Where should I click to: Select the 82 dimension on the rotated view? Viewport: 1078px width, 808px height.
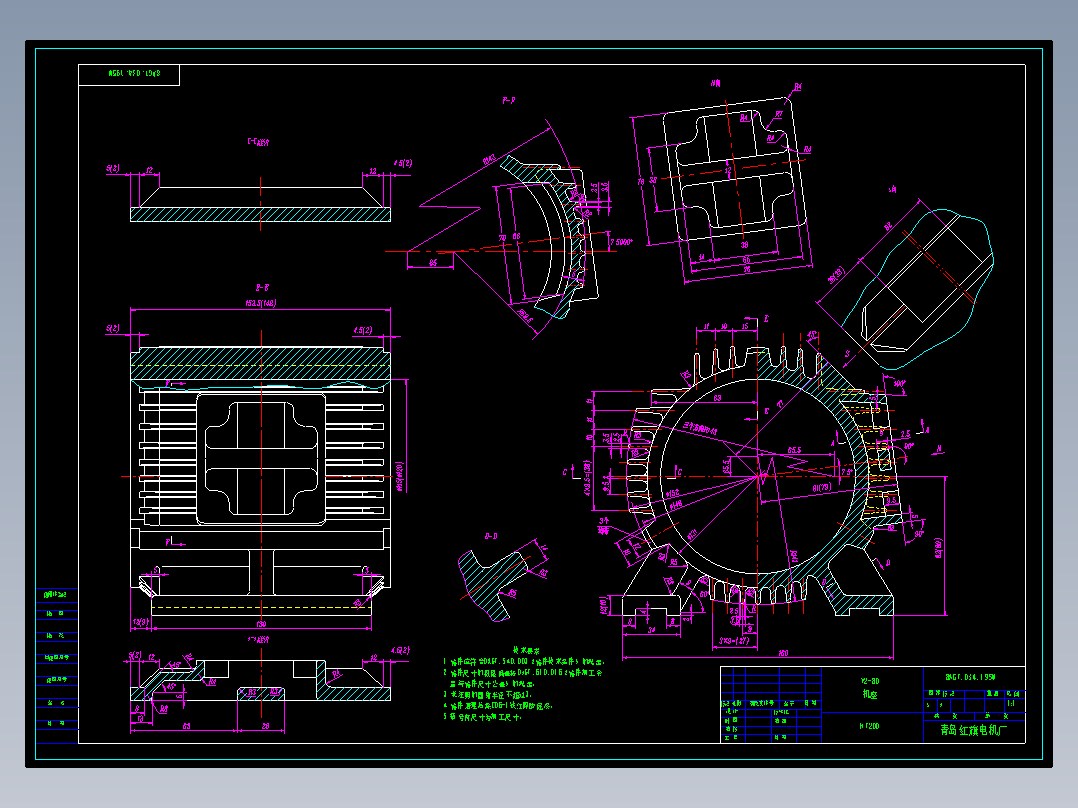point(888,226)
